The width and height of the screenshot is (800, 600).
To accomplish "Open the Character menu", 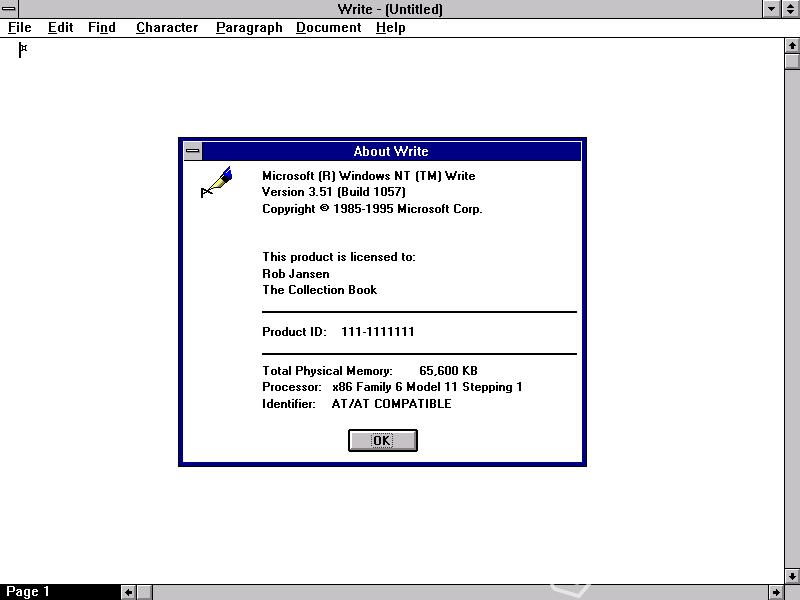I will (x=167, y=28).
